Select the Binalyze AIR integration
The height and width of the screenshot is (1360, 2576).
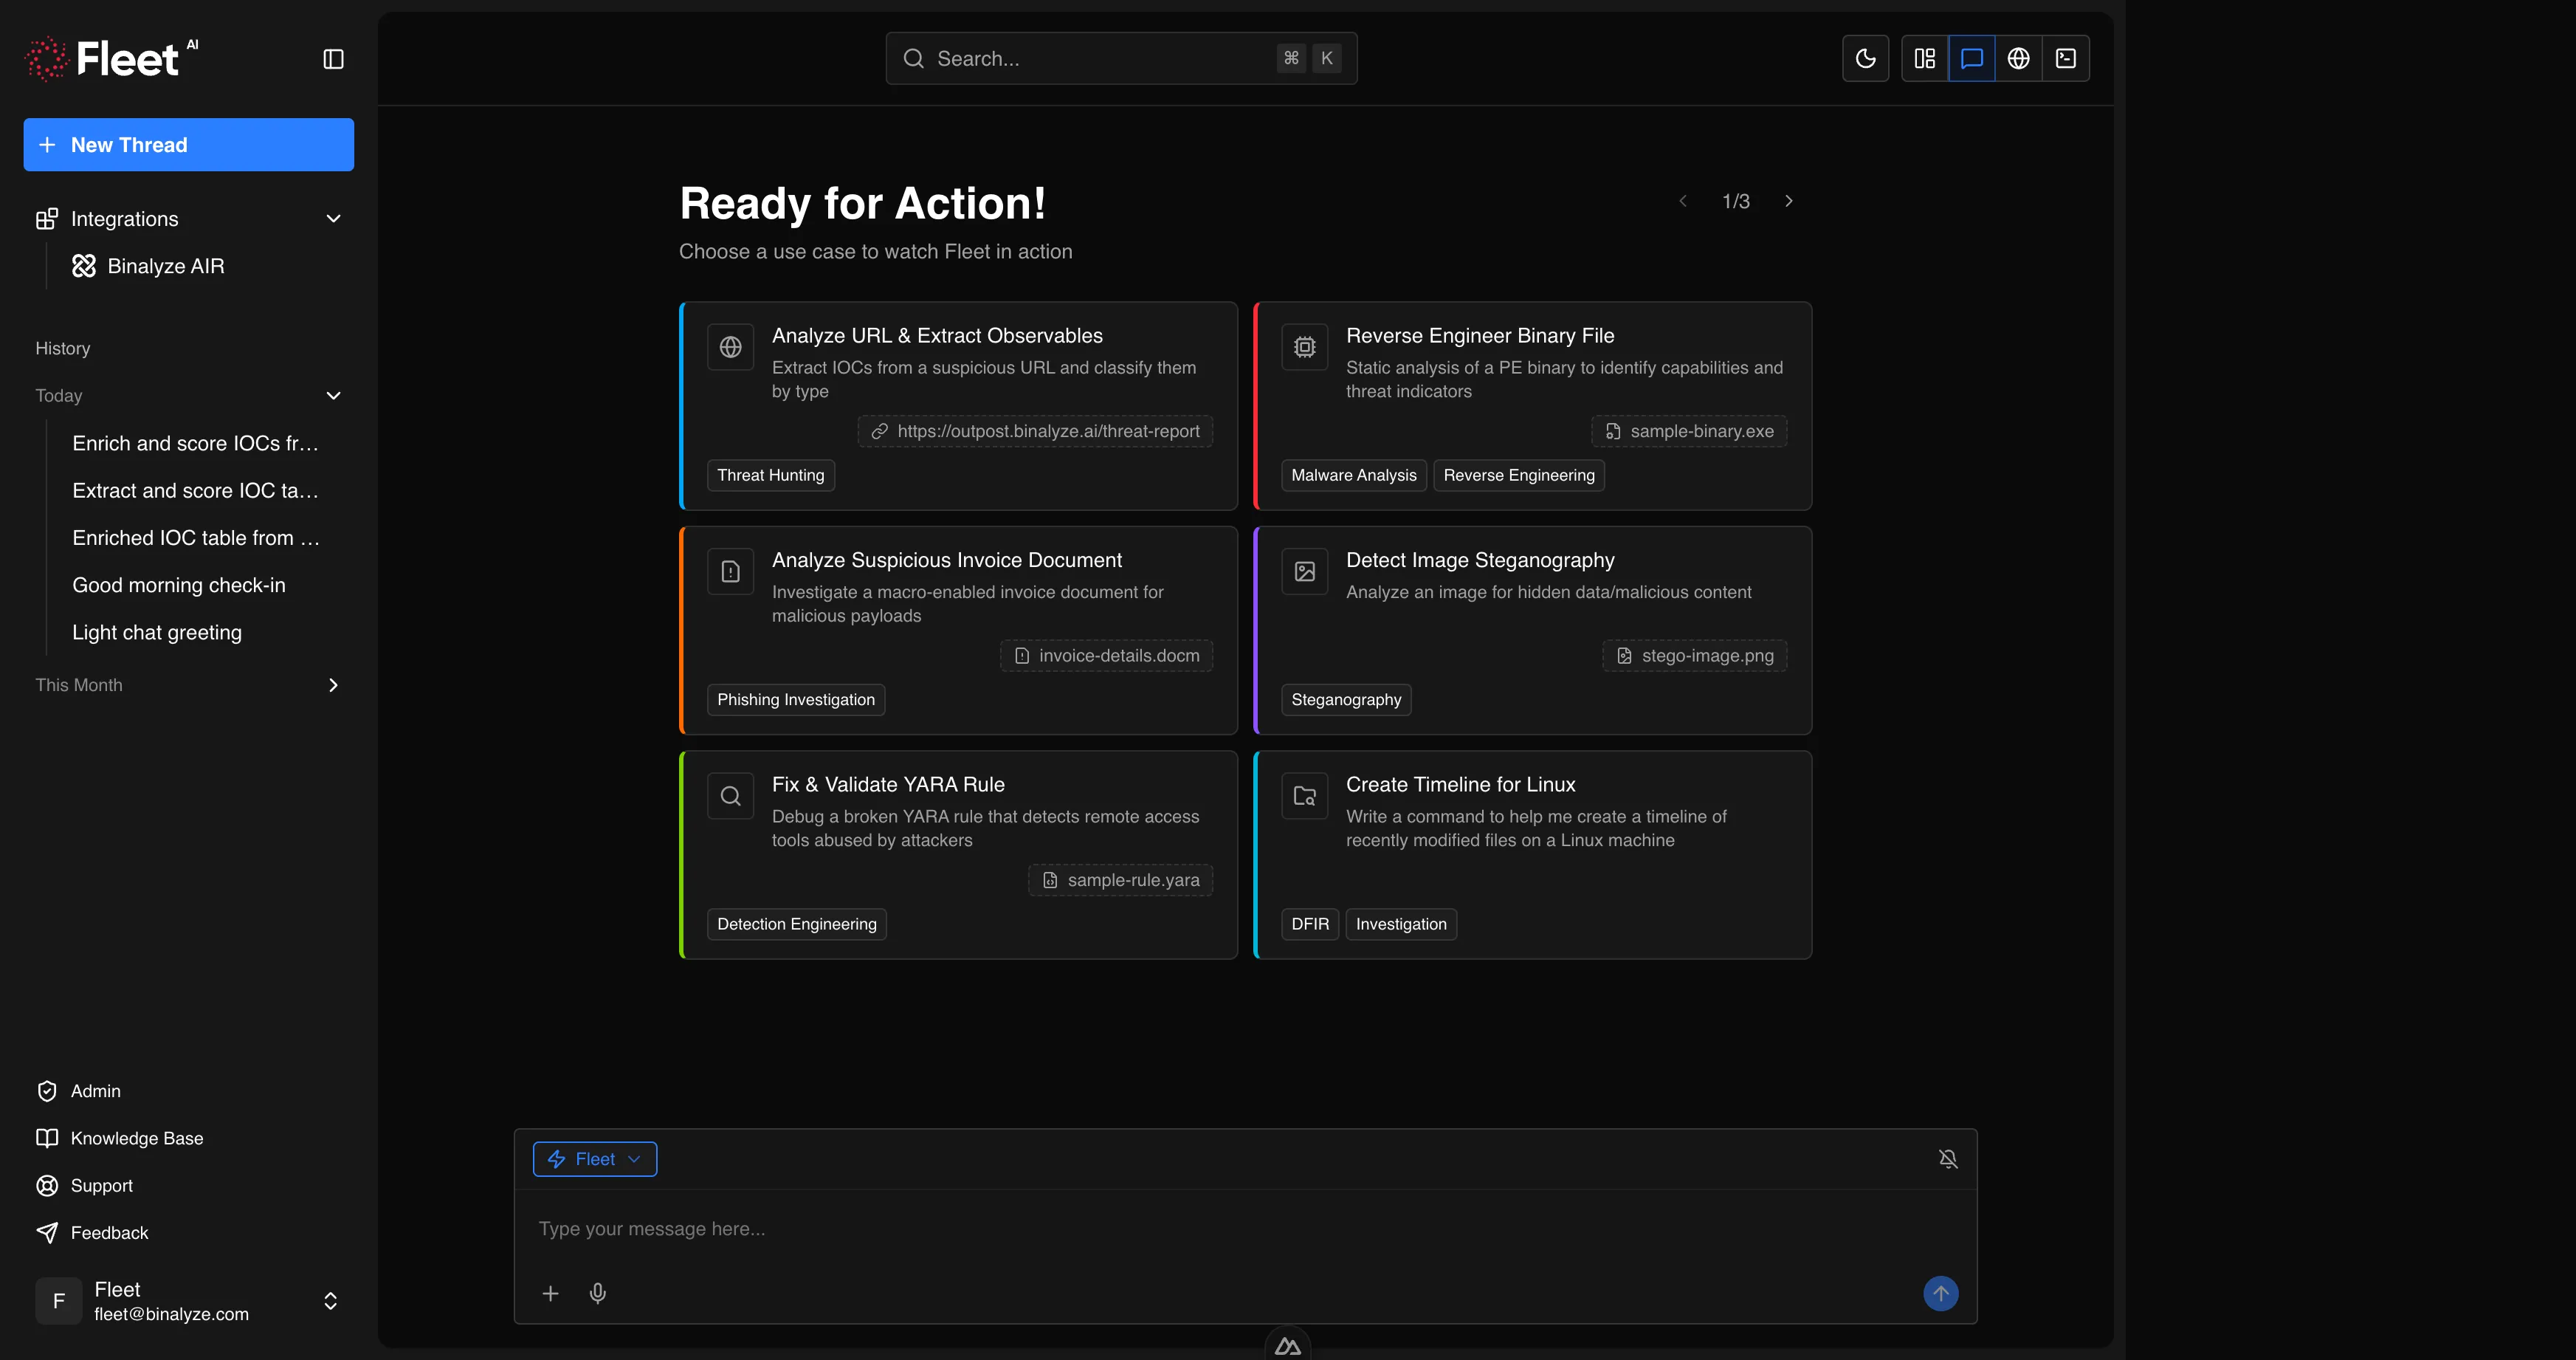tap(166, 266)
